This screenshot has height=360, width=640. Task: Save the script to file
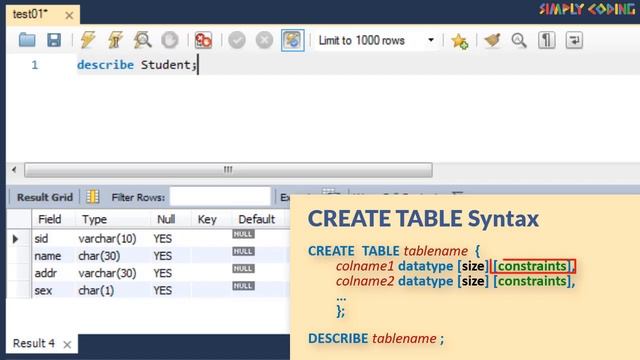tap(54, 40)
